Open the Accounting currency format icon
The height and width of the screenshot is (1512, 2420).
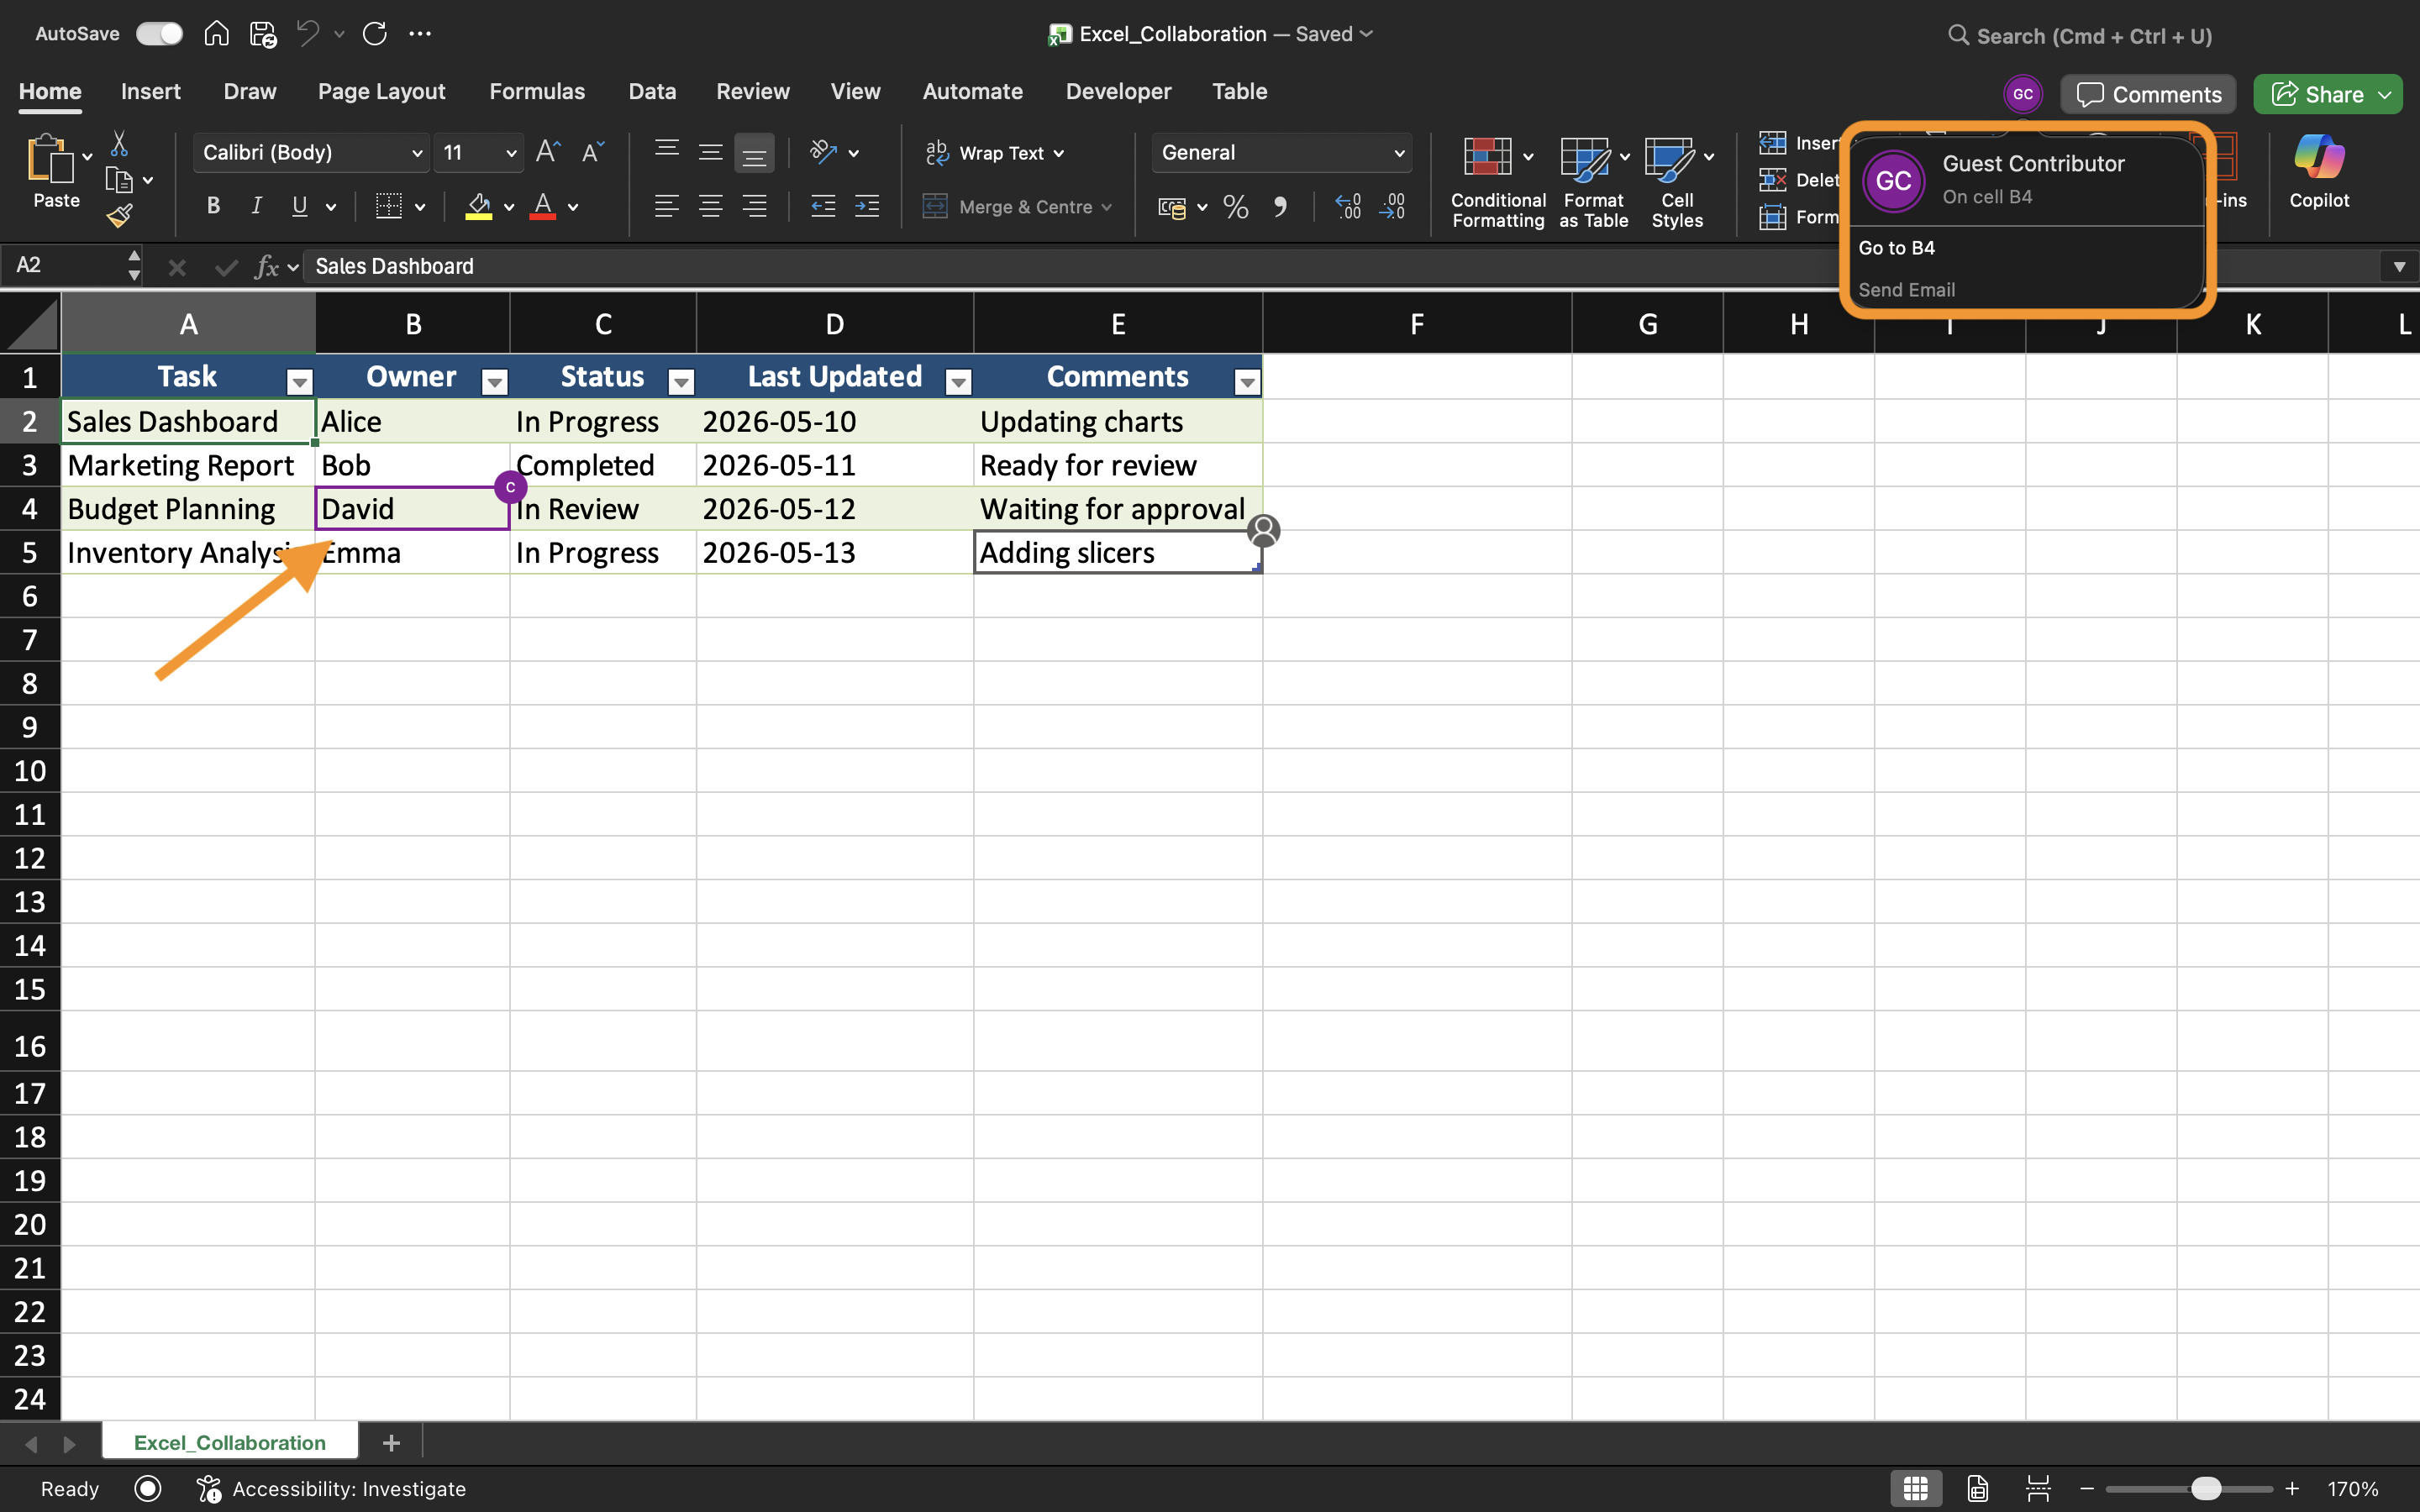(x=1172, y=207)
